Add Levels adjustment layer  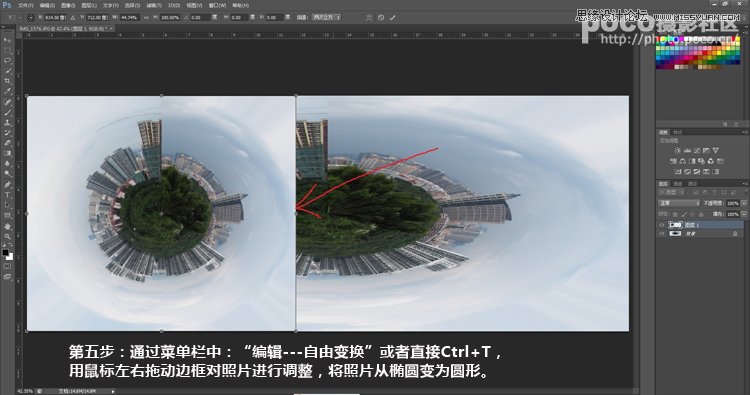click(x=687, y=151)
